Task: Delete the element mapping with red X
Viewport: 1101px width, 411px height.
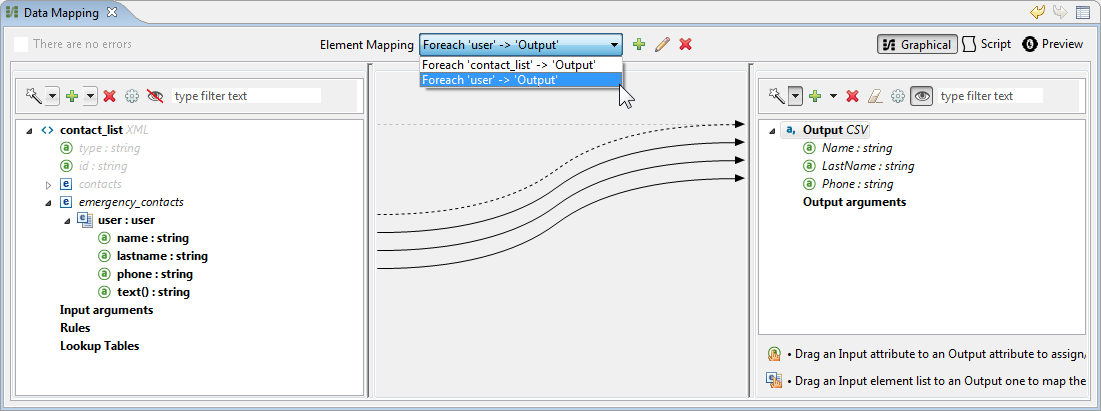Action: click(x=686, y=45)
